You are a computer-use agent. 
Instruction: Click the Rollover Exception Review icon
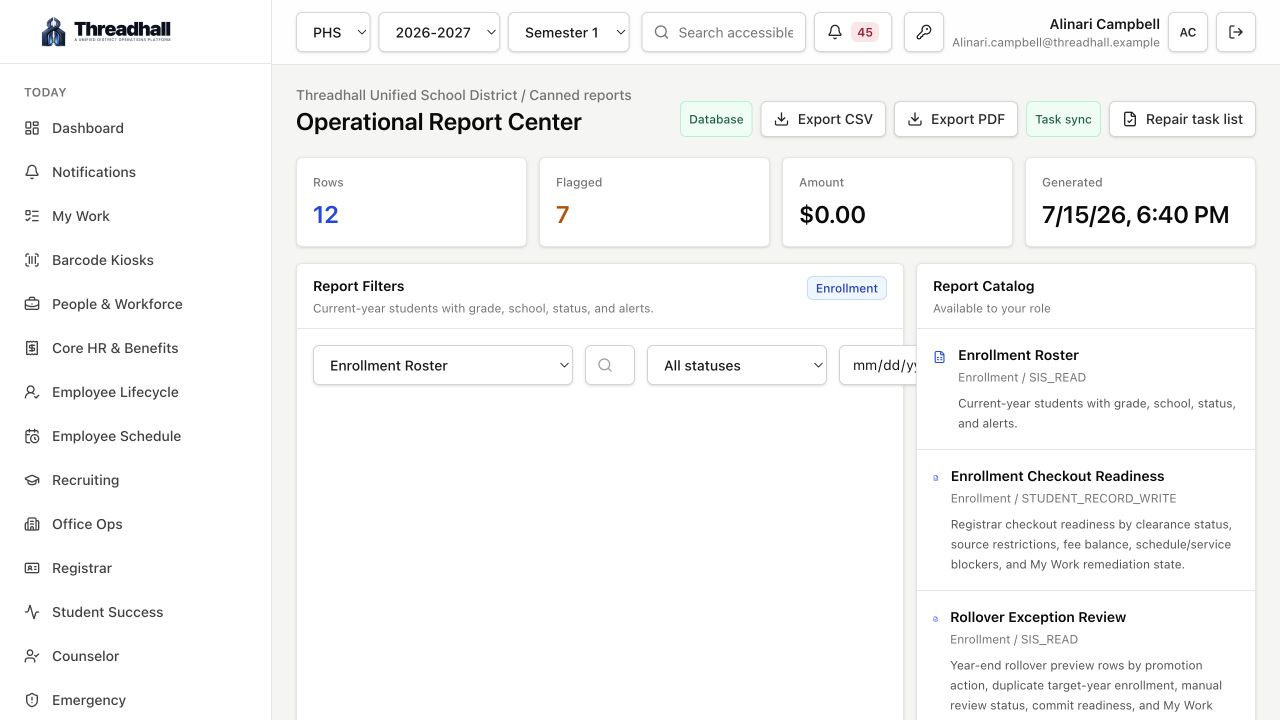pos(936,619)
